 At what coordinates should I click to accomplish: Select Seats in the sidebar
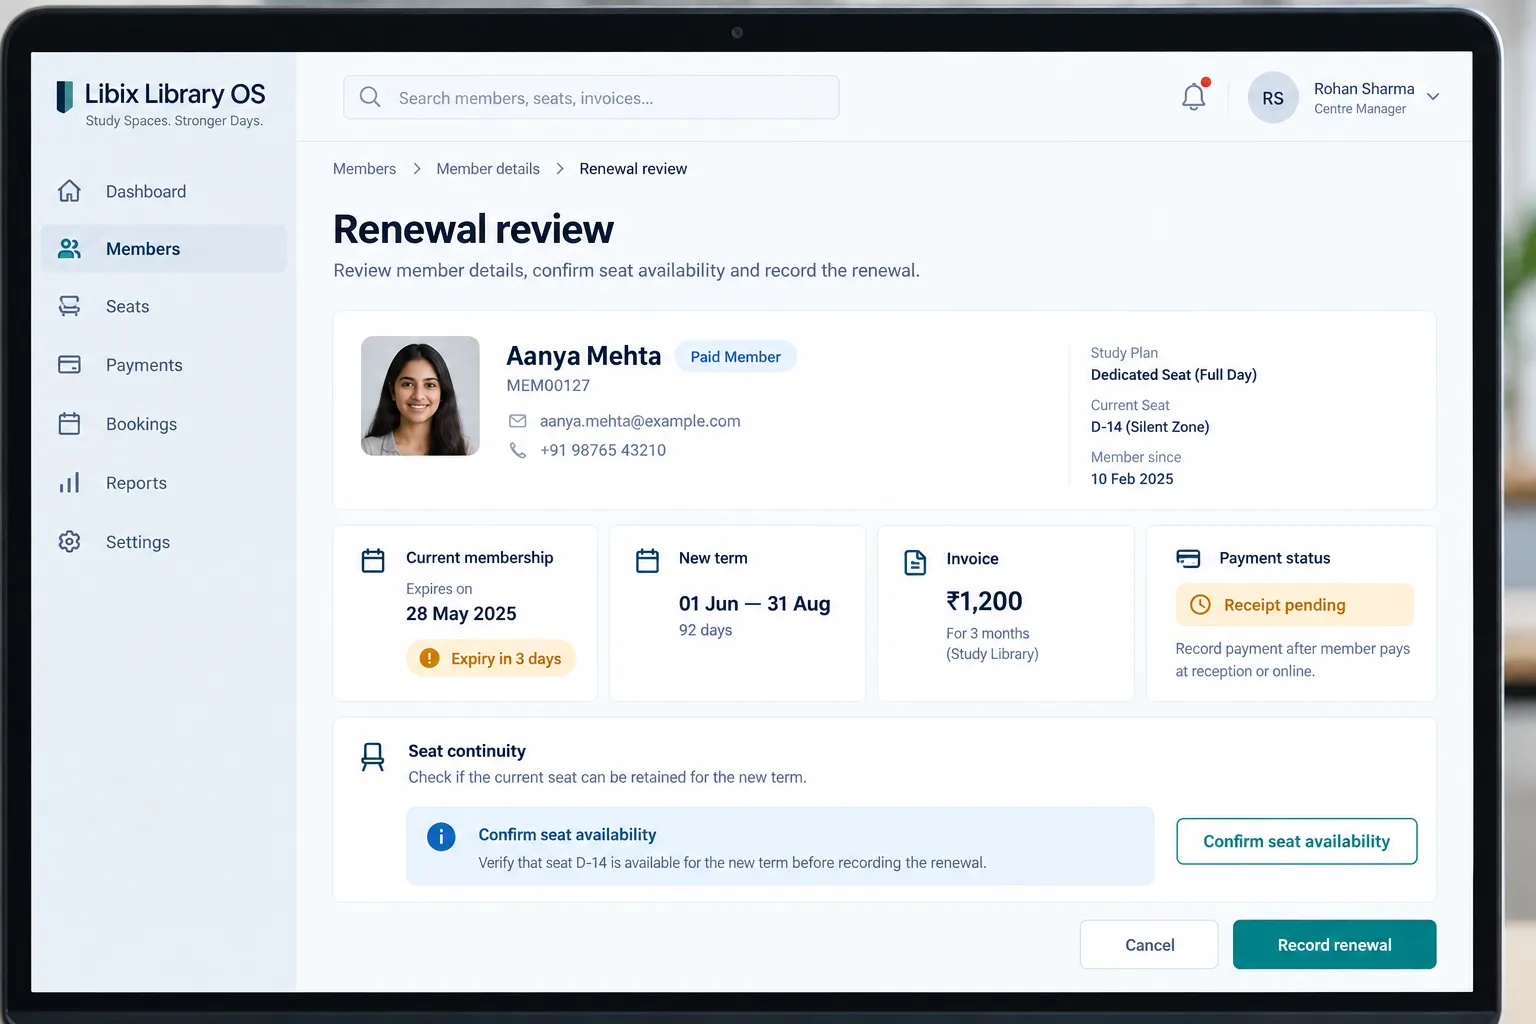(x=164, y=306)
